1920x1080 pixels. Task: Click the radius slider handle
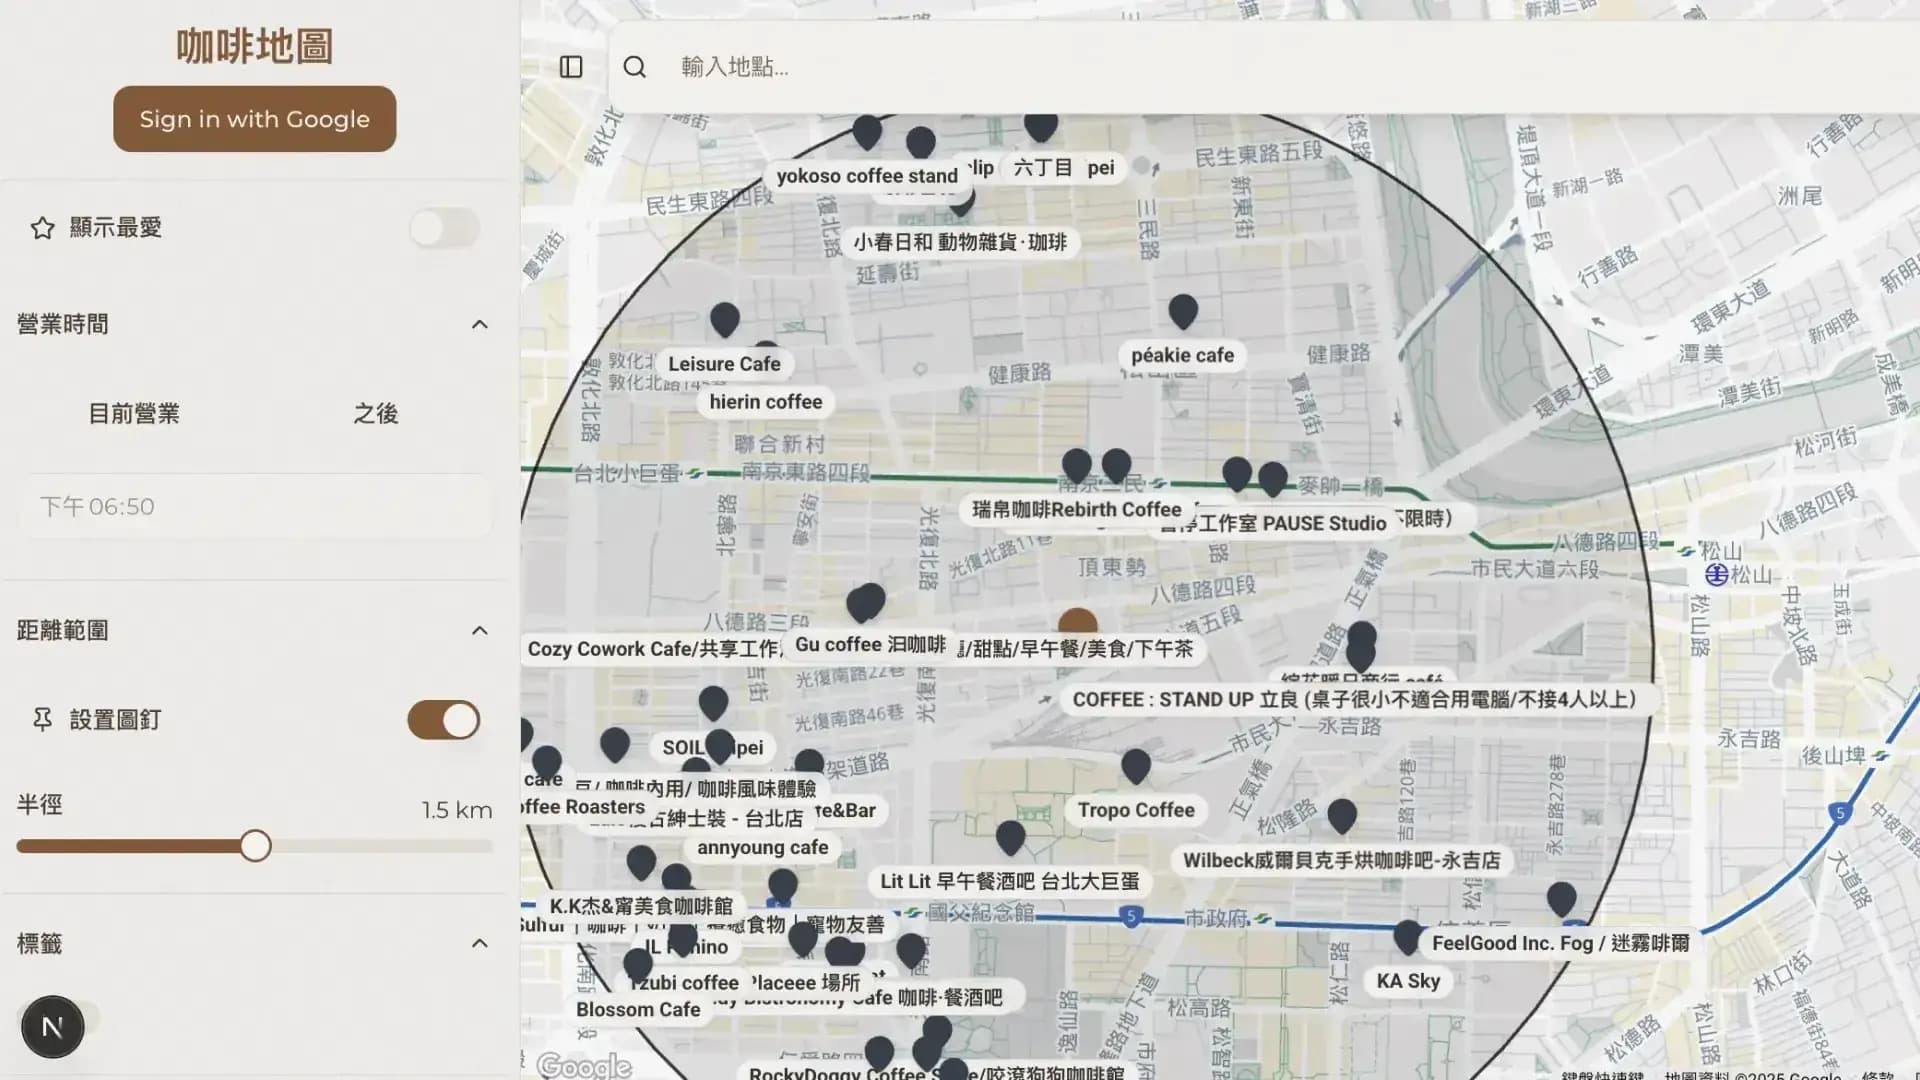256,846
